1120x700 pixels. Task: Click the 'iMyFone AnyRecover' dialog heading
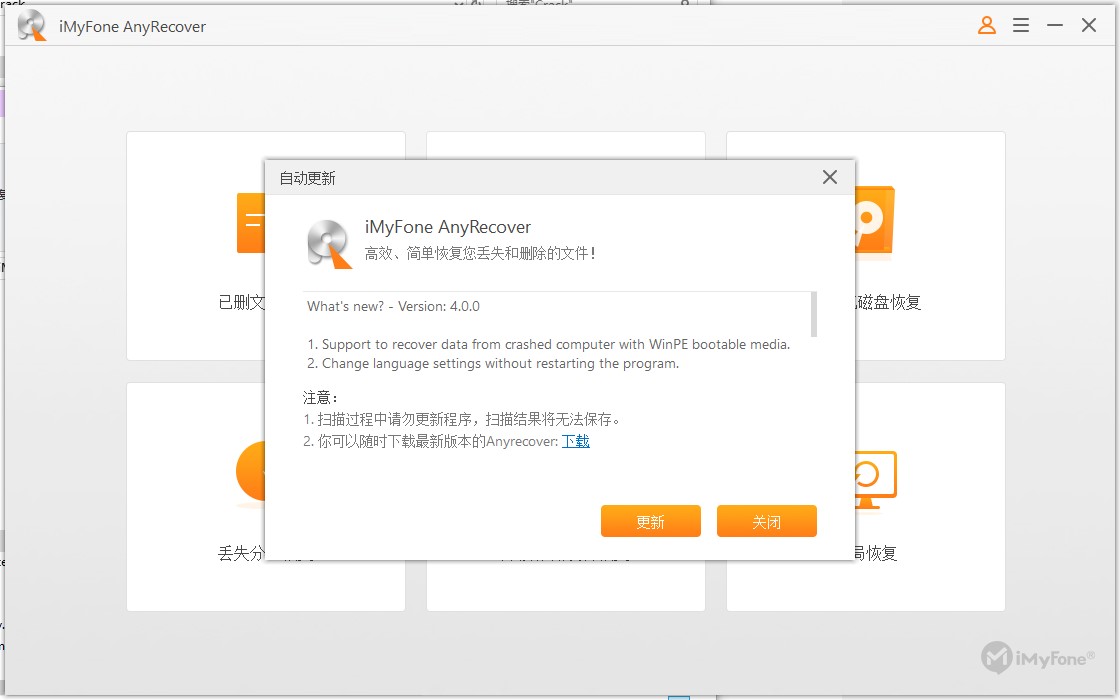pyautogui.click(x=448, y=227)
